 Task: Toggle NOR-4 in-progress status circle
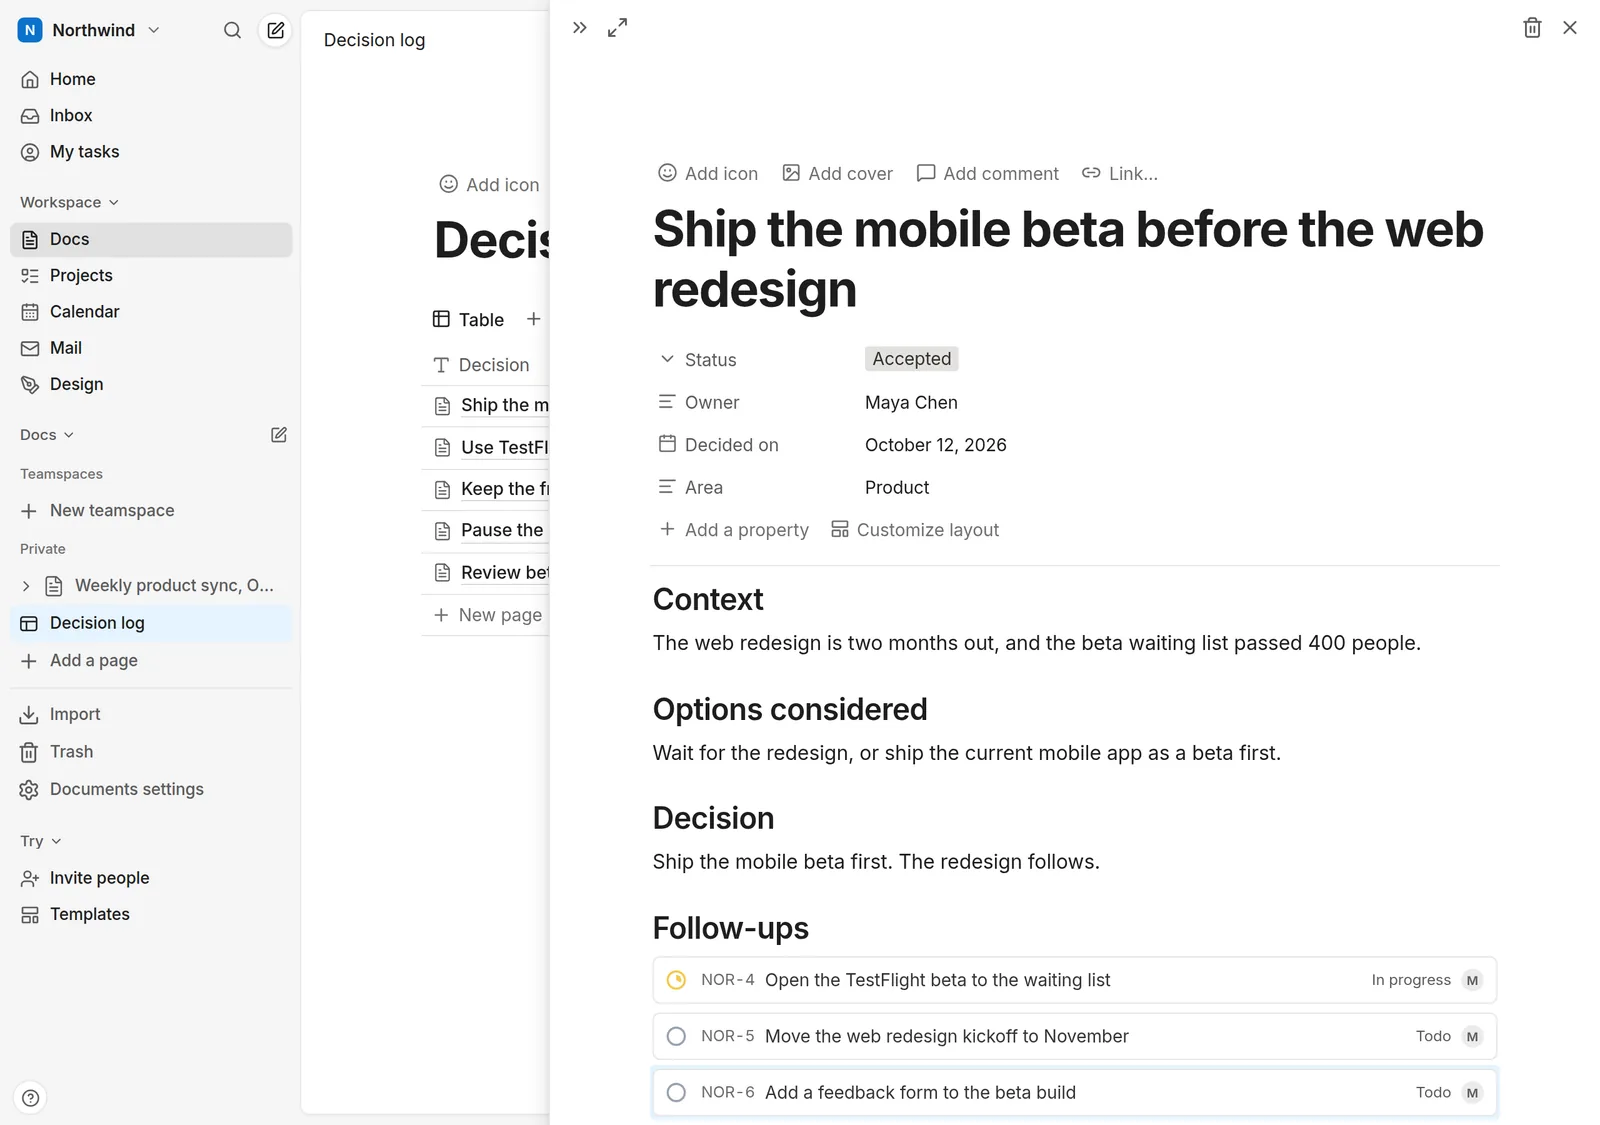click(676, 980)
